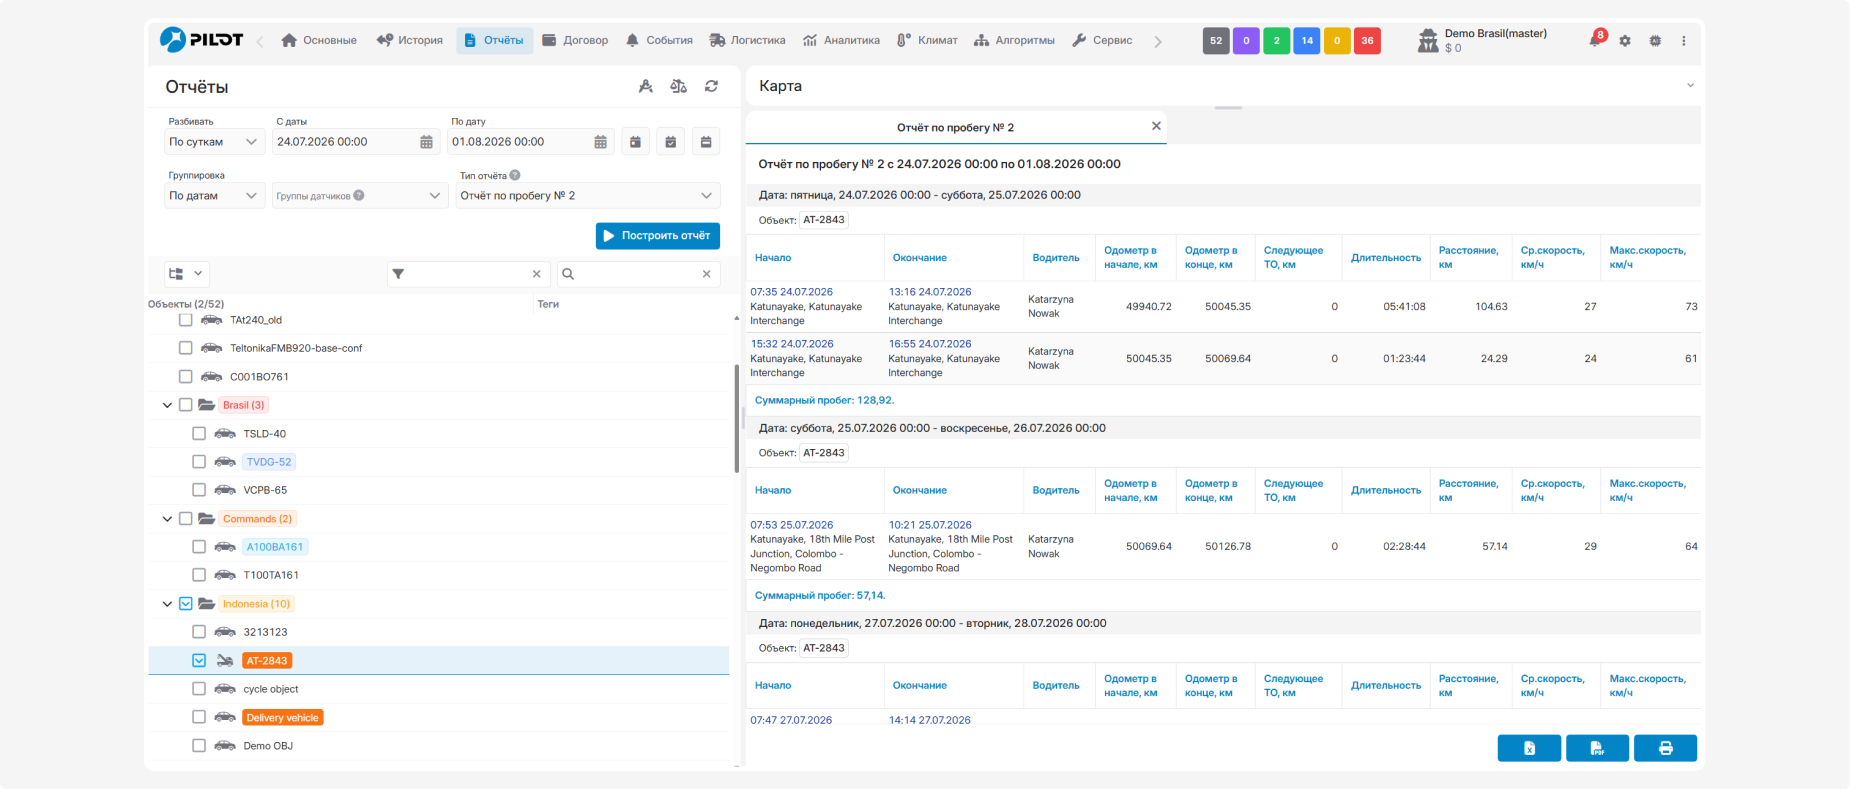Open the 07:35 24.07.2026 trip start link
The width and height of the screenshot is (1850, 789).
[792, 292]
